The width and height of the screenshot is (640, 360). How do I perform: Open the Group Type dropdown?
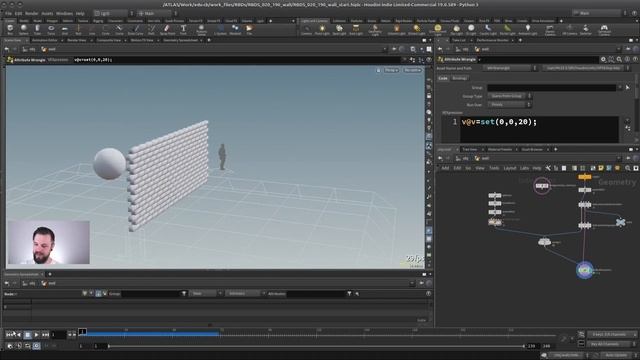point(509,96)
